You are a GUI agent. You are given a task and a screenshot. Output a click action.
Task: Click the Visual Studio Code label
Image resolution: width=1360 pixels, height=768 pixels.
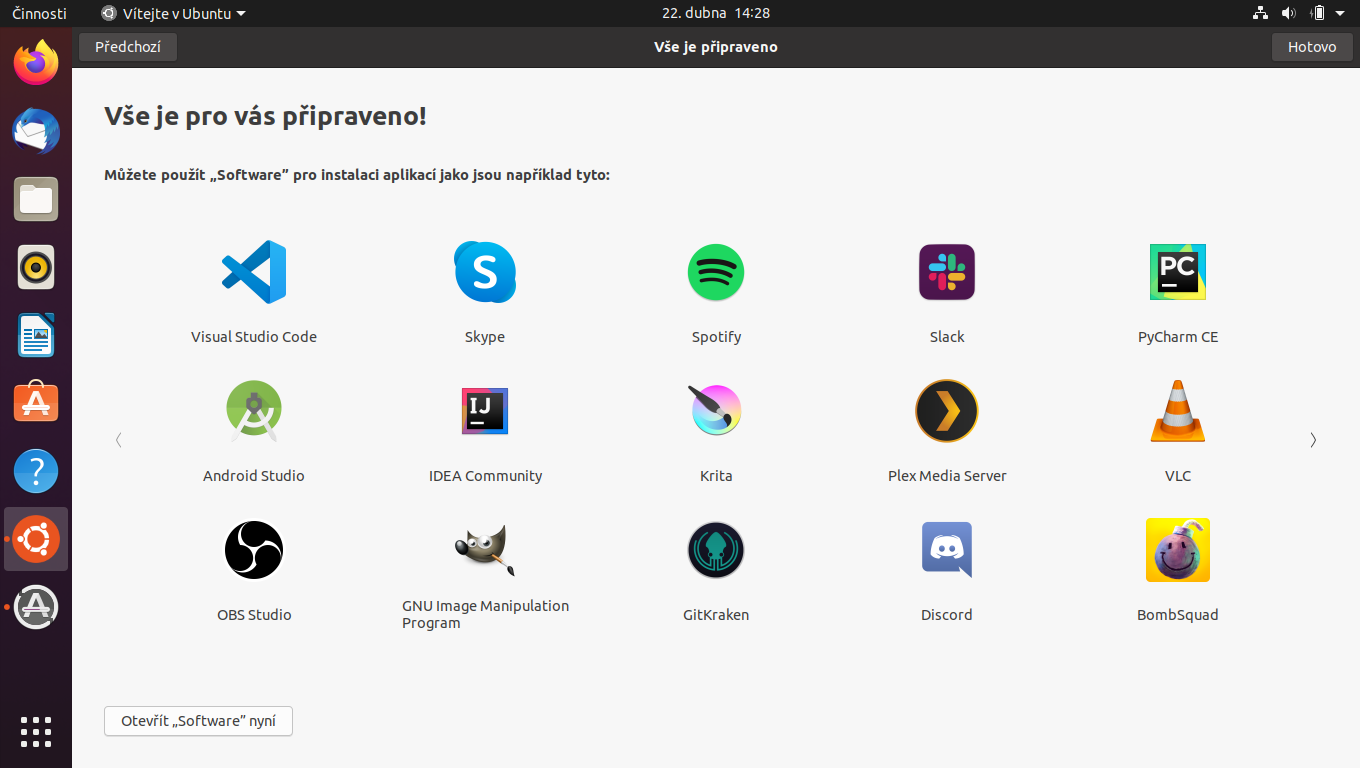254,337
